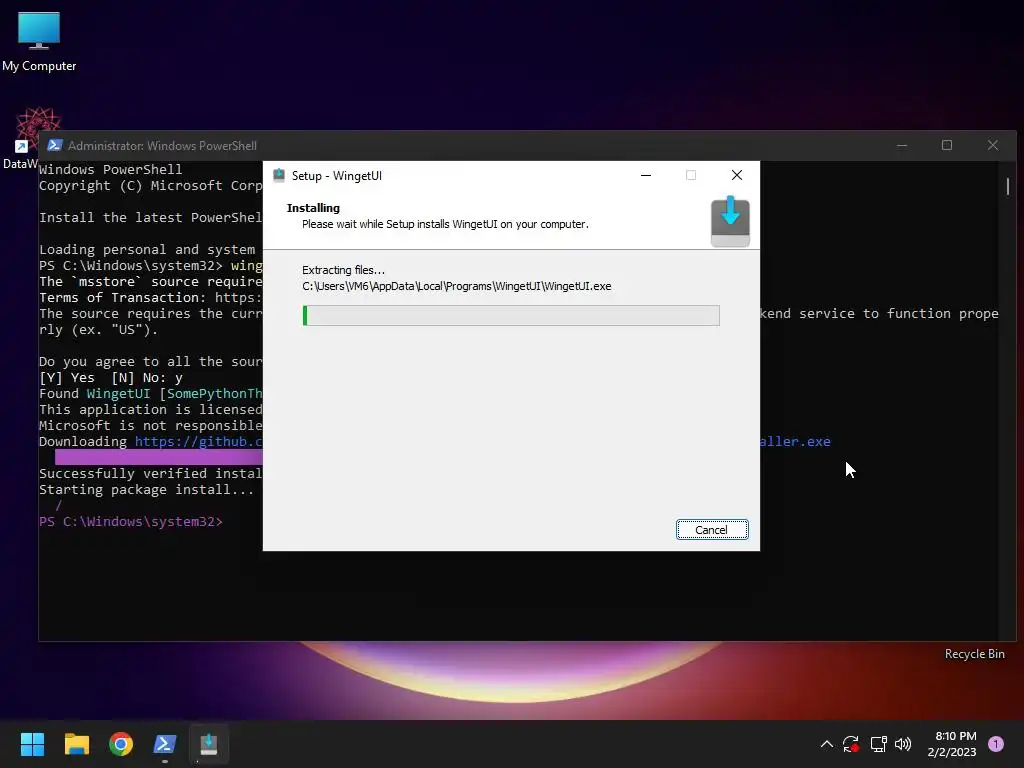Cancel the WingetUI installation
1024x768 pixels.
712,530
